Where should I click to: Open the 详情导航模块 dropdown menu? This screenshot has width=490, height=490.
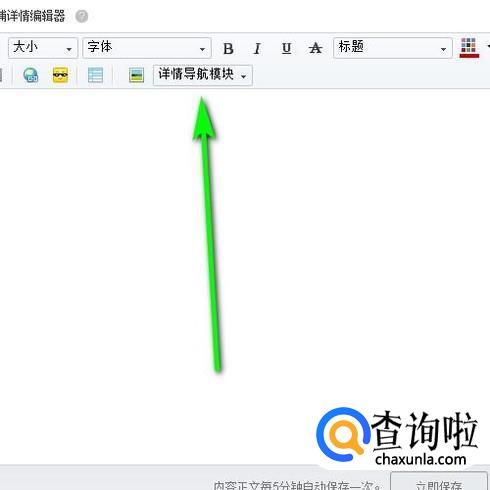pyautogui.click(x=203, y=75)
